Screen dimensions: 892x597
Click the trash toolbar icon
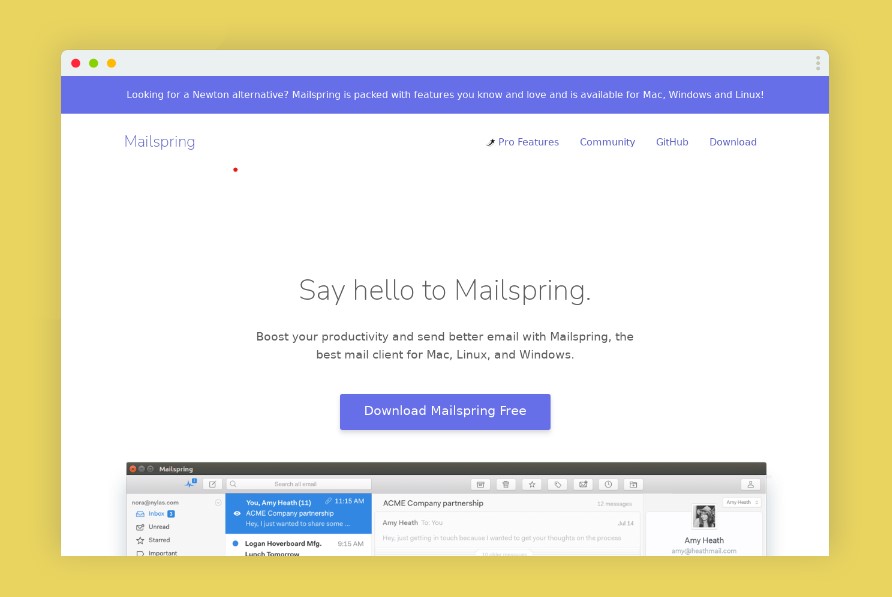506,484
